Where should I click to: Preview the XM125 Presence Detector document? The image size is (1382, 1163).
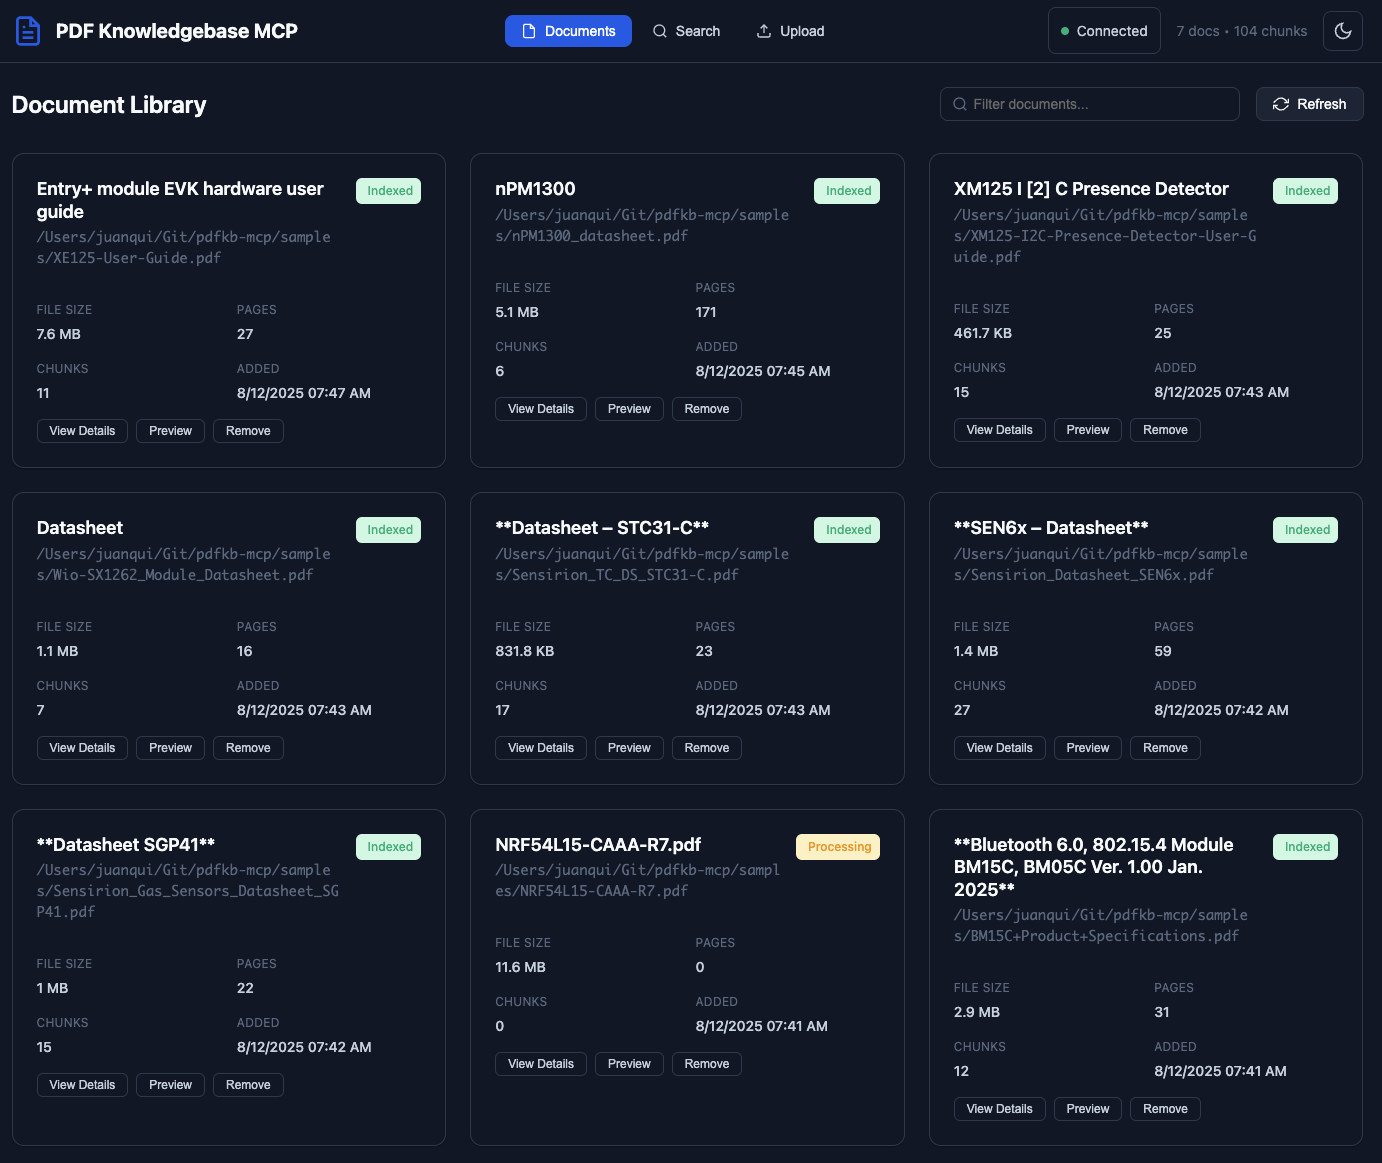1087,430
